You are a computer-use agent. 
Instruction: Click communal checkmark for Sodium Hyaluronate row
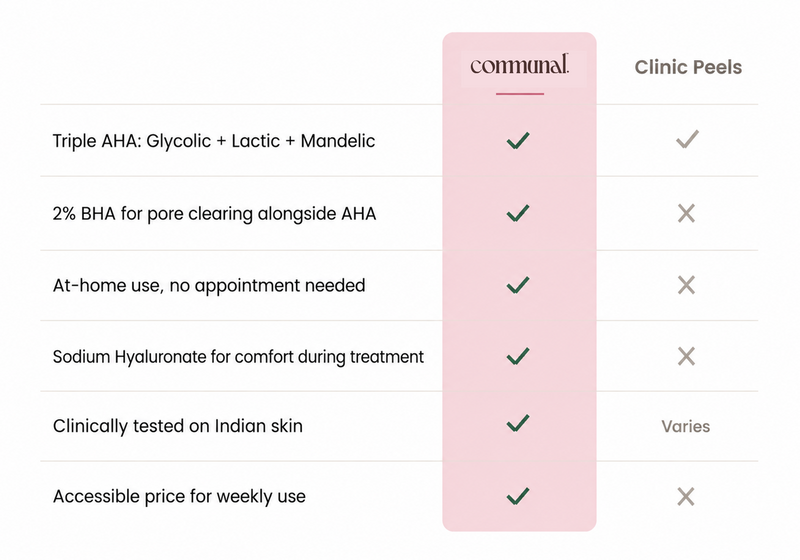[x=518, y=356]
